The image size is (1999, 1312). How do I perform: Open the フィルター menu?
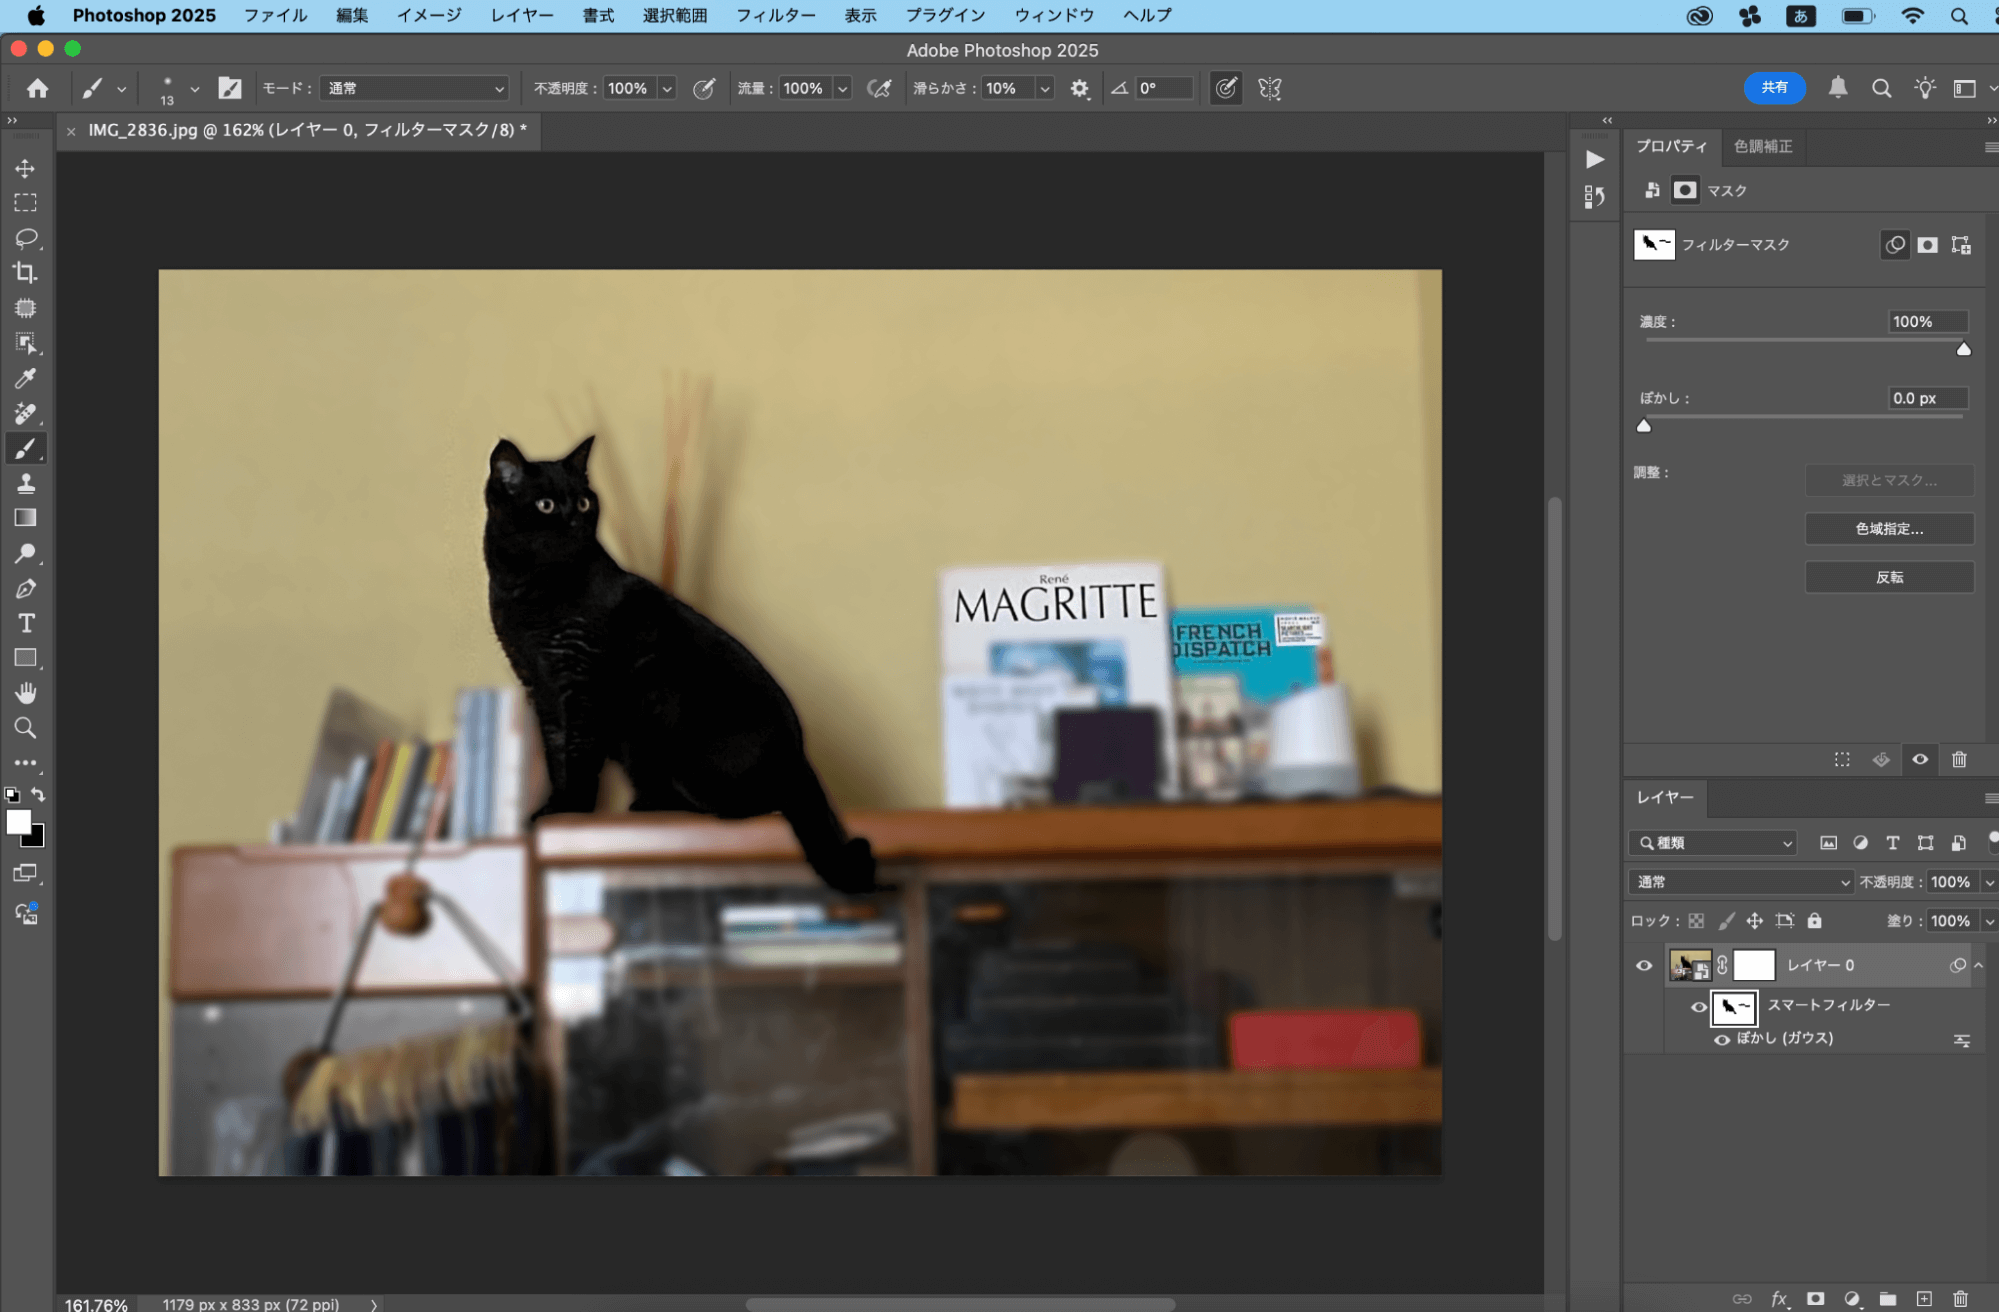click(775, 15)
